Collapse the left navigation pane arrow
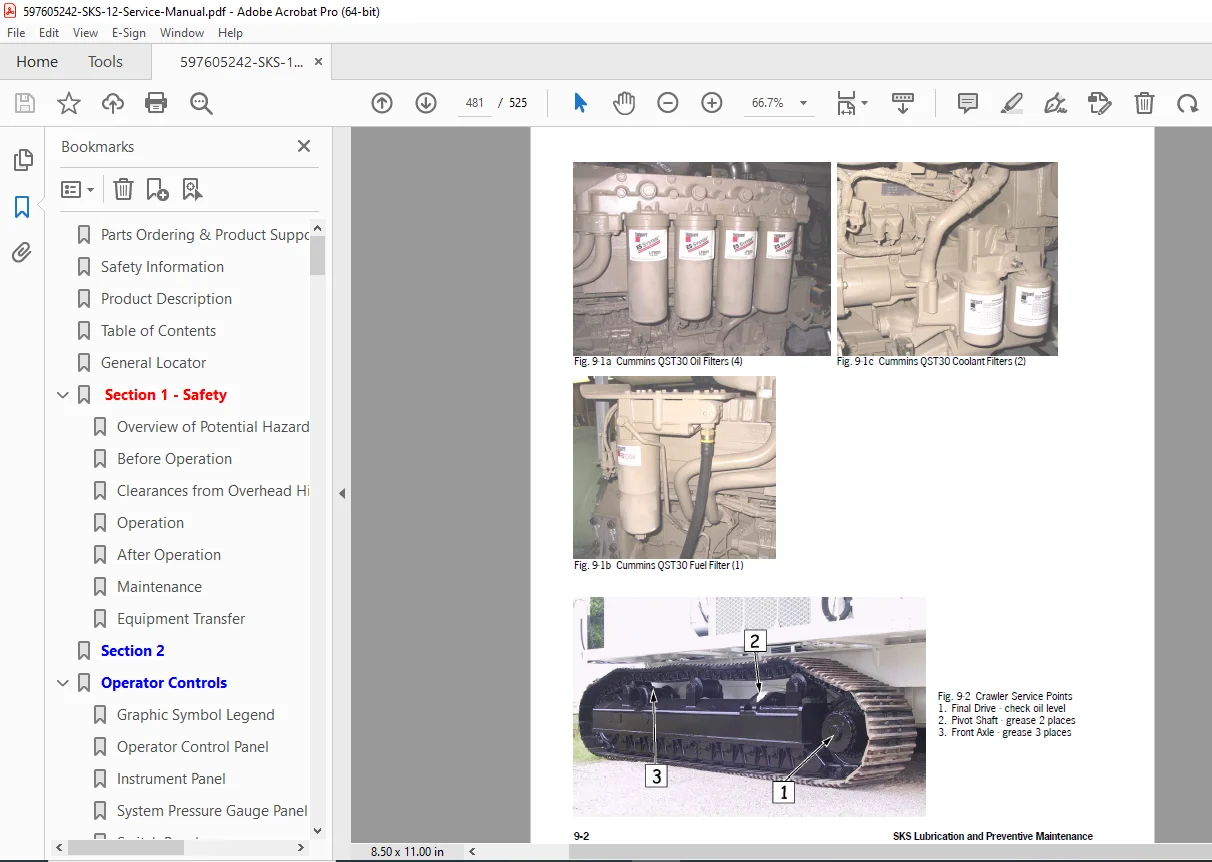This screenshot has height=862, width=1212. click(x=342, y=493)
